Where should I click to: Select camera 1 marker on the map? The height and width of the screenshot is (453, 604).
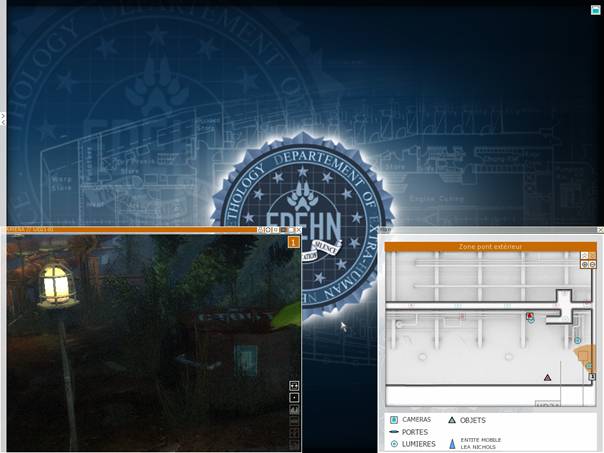[592, 376]
